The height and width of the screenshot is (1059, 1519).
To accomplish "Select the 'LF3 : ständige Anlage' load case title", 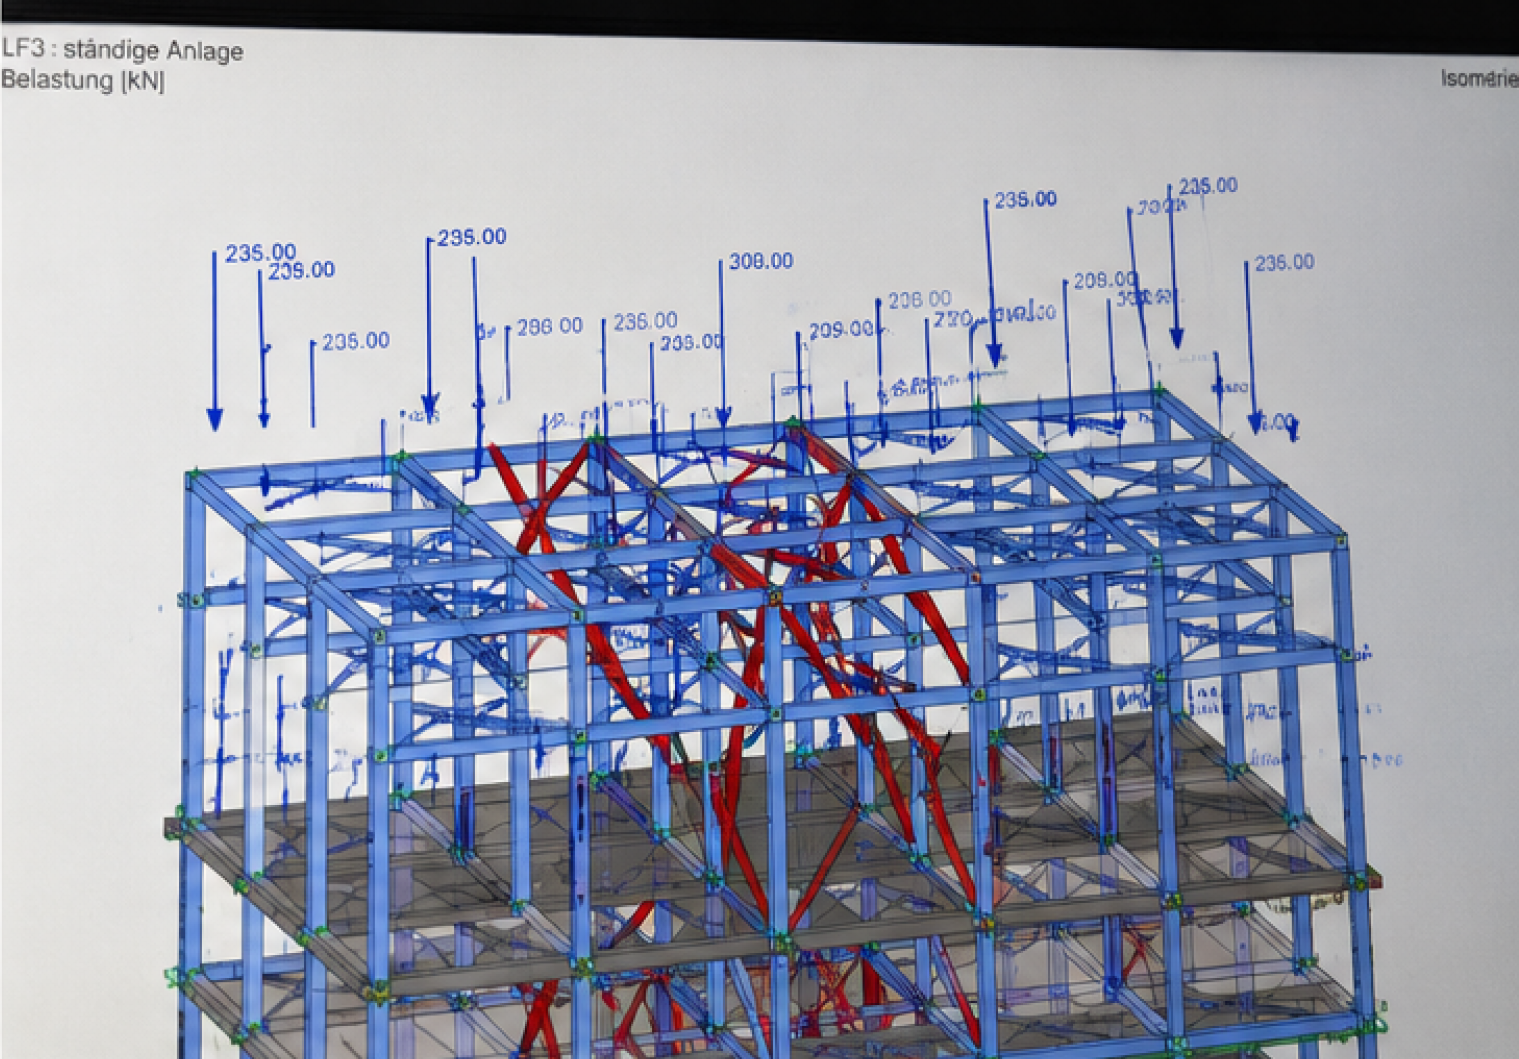I will 122,49.
